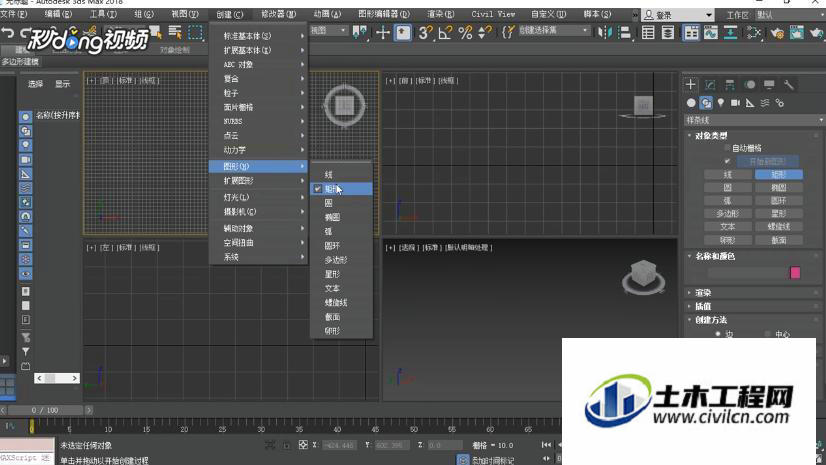Select the Center (中心) creation method radio
The height and width of the screenshot is (465, 826).
click(768, 334)
